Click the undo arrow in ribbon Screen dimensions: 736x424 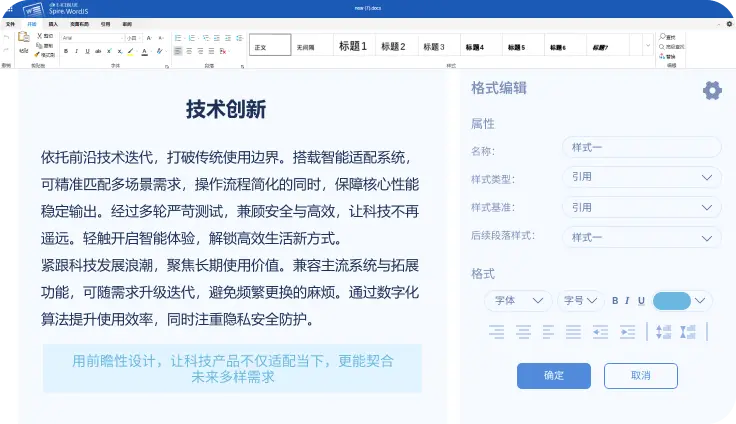click(6, 38)
